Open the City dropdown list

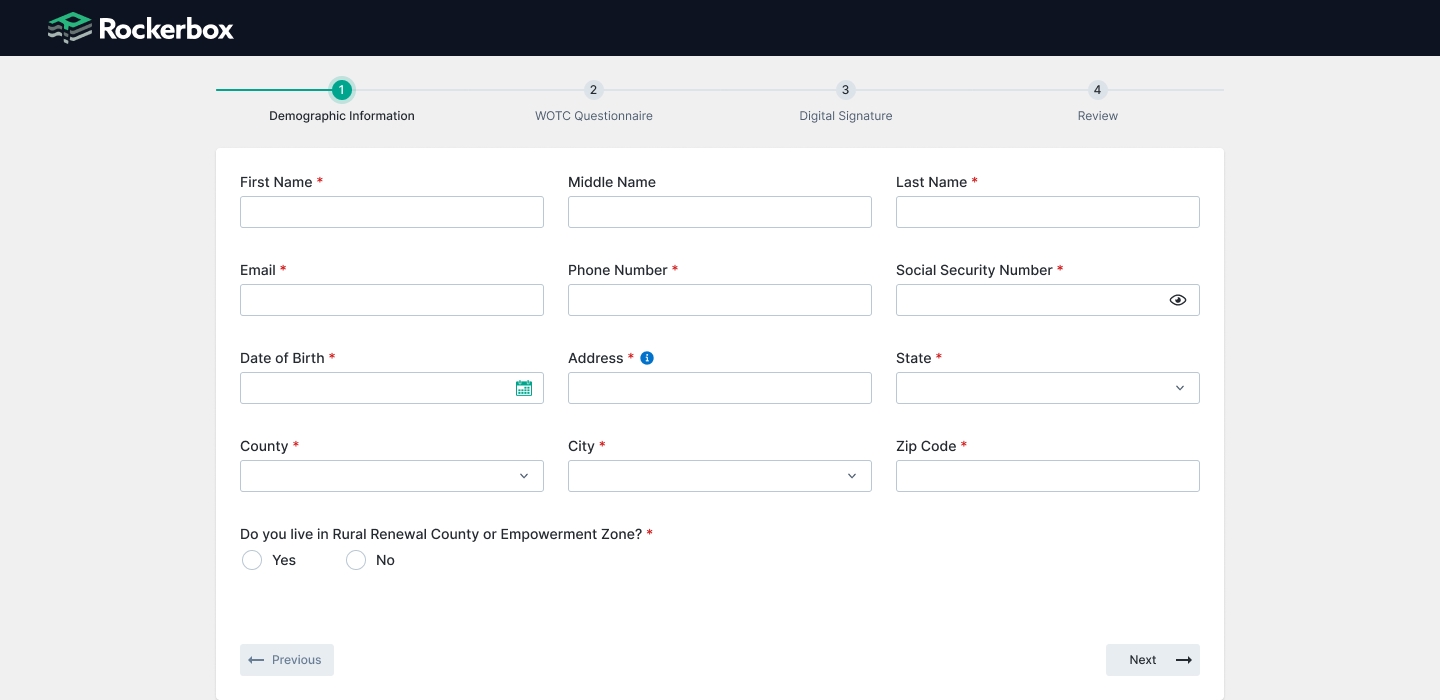tap(719, 476)
